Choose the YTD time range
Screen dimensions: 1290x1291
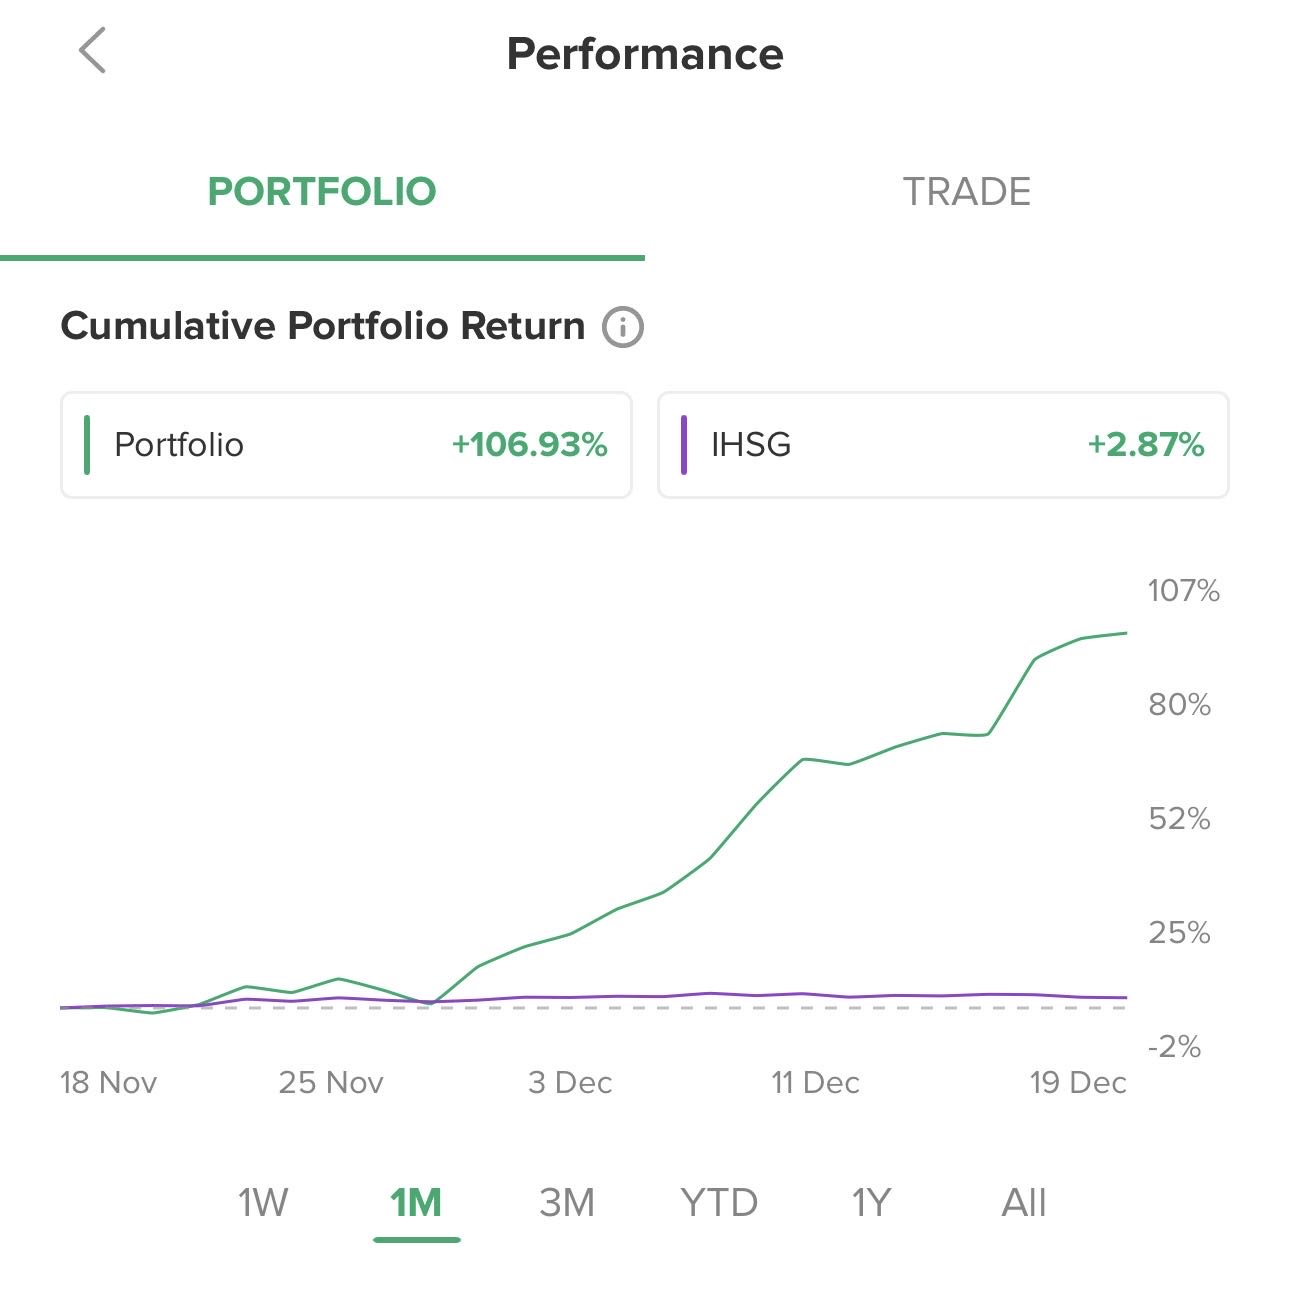click(719, 1202)
